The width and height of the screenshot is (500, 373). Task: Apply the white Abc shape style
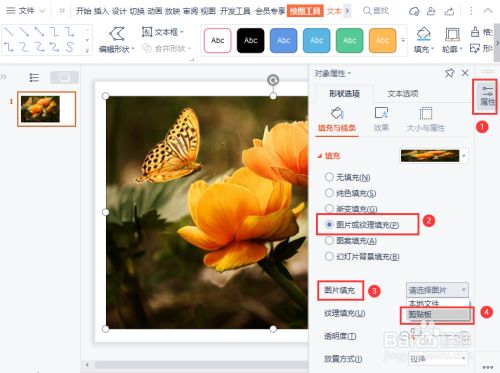(x=217, y=41)
